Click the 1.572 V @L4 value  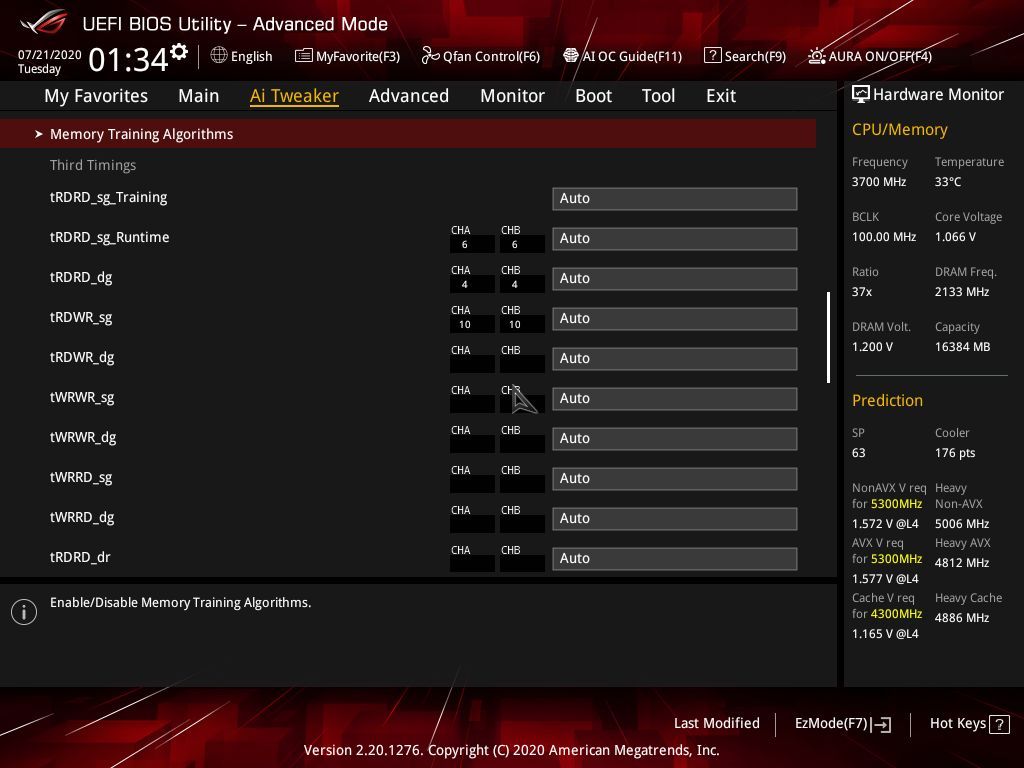coord(885,523)
